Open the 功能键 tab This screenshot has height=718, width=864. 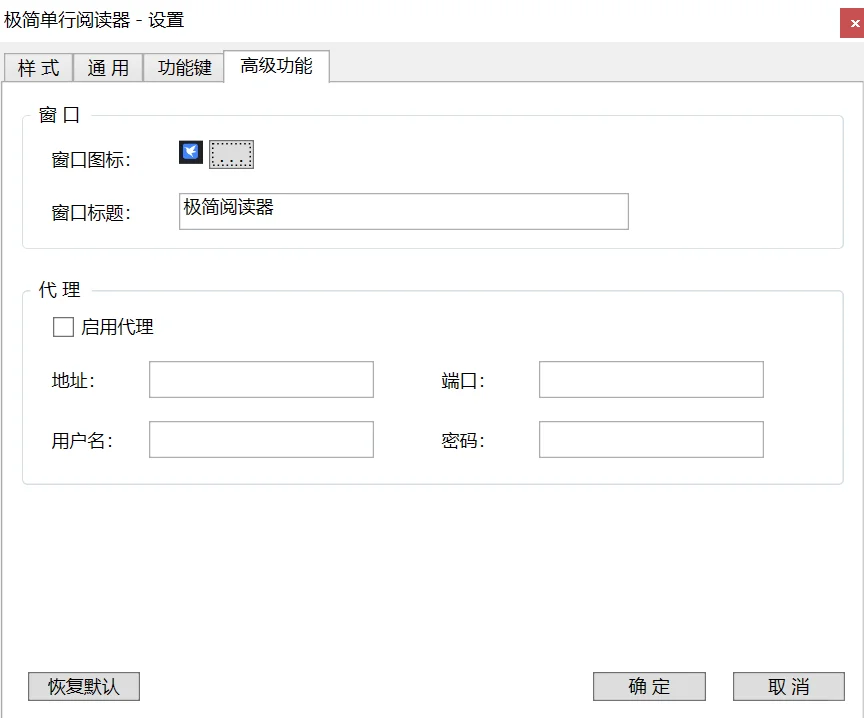[x=184, y=68]
